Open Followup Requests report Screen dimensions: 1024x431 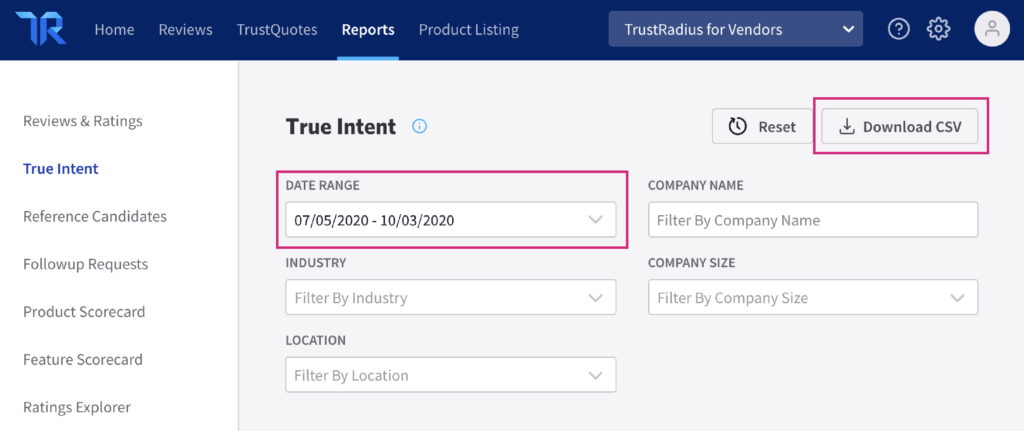[x=86, y=264]
